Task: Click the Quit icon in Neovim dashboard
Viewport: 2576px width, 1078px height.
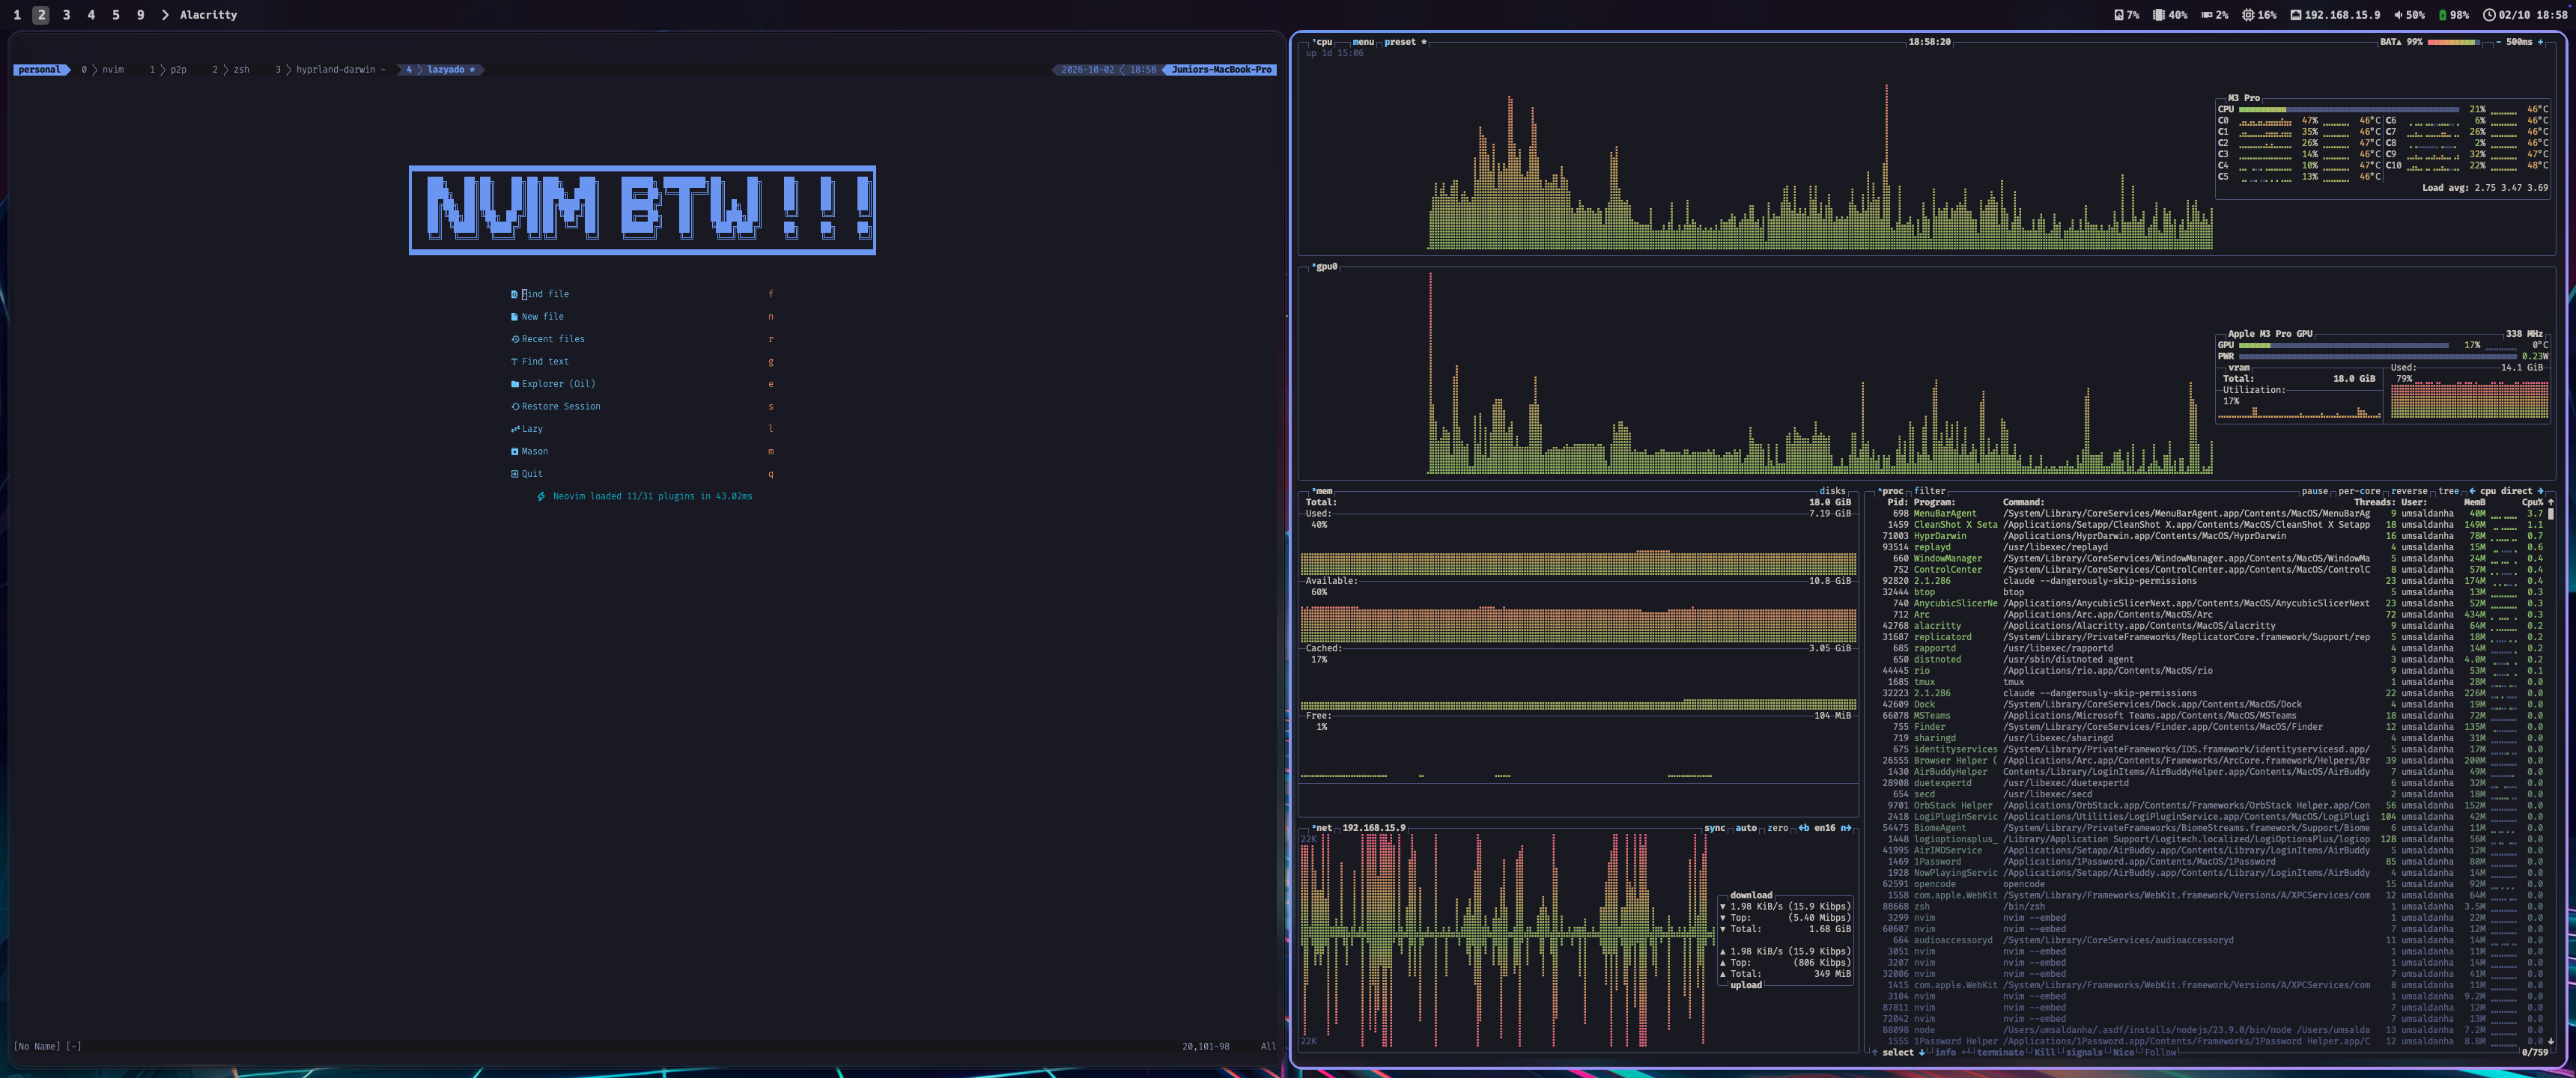Action: point(514,474)
